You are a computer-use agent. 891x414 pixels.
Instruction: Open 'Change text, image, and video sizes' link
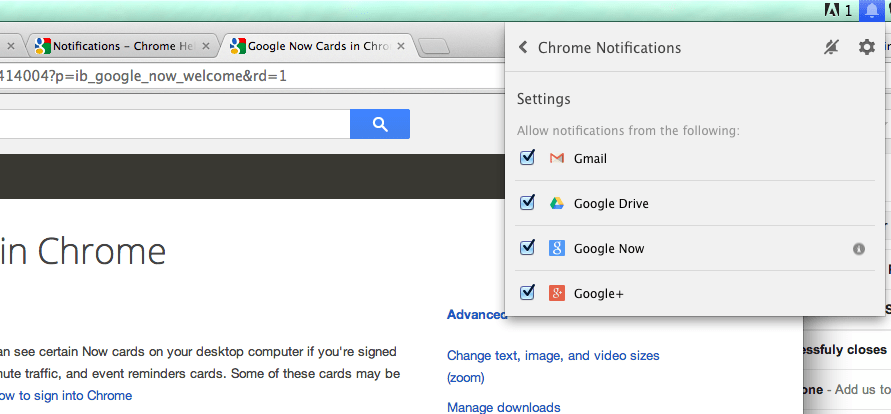(x=553, y=355)
